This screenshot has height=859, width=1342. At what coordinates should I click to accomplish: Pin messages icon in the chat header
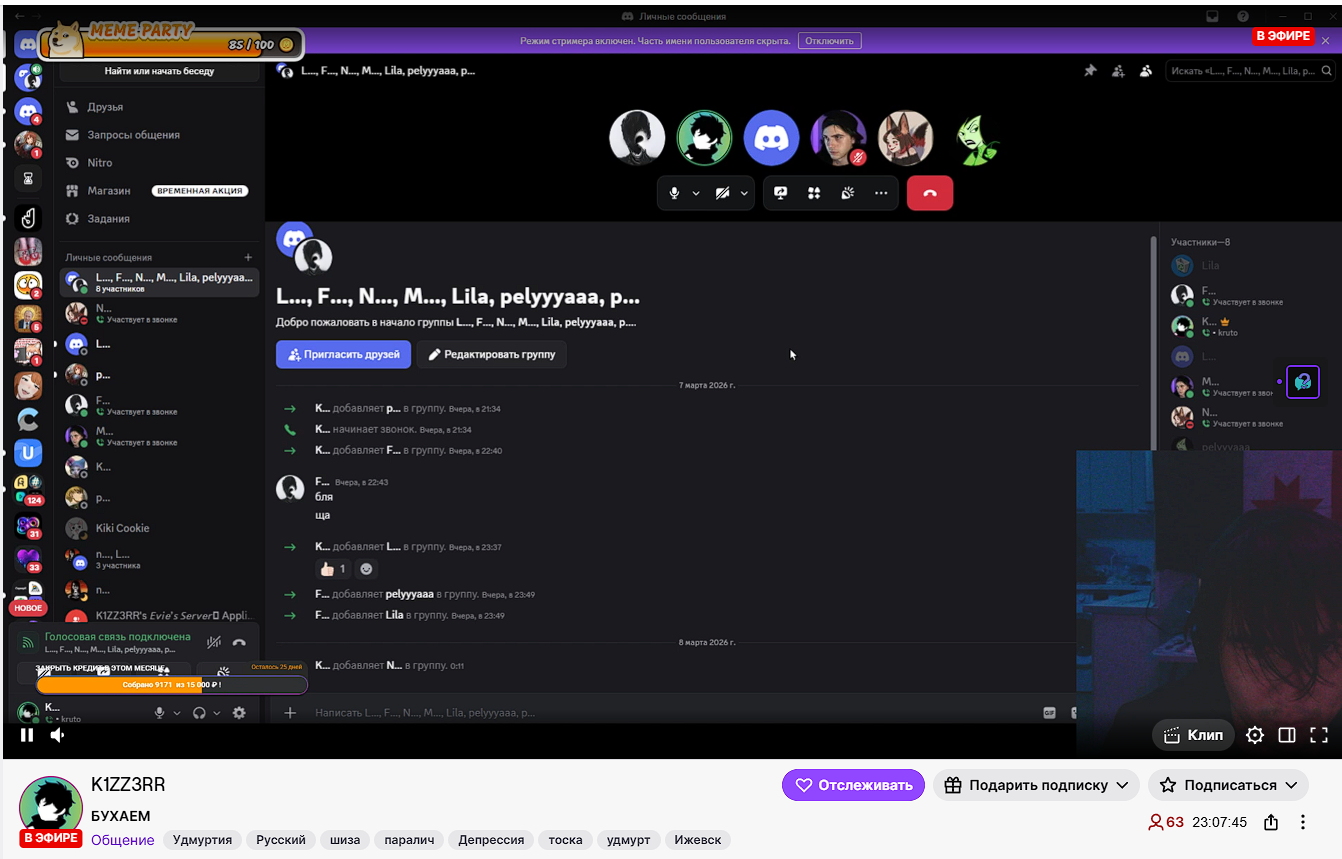tap(1090, 71)
